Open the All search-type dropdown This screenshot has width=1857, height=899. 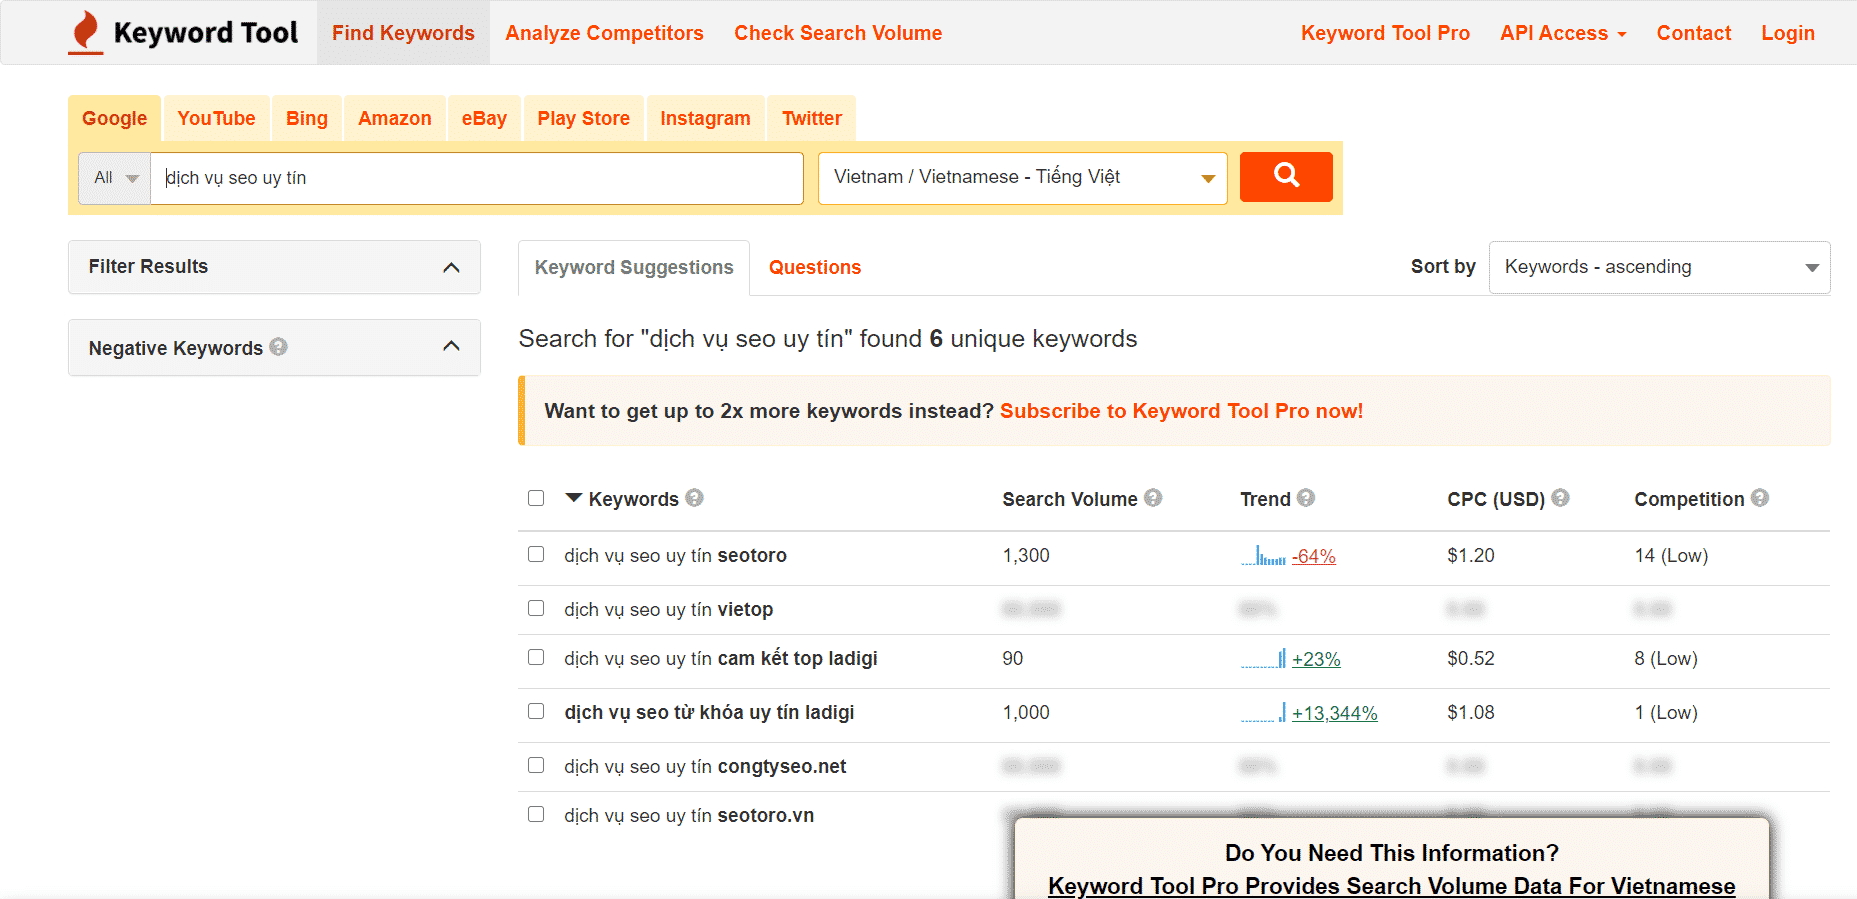coord(115,178)
